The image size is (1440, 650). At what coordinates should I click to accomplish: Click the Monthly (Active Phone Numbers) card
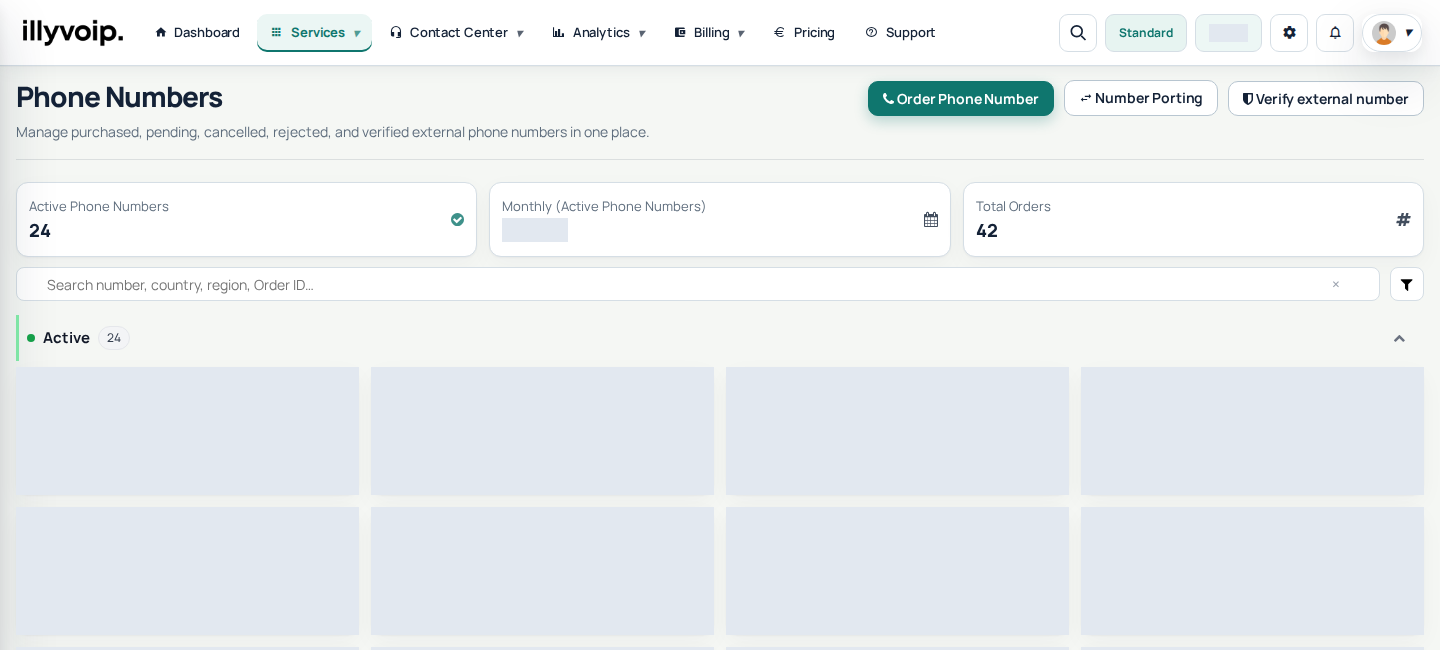point(720,219)
